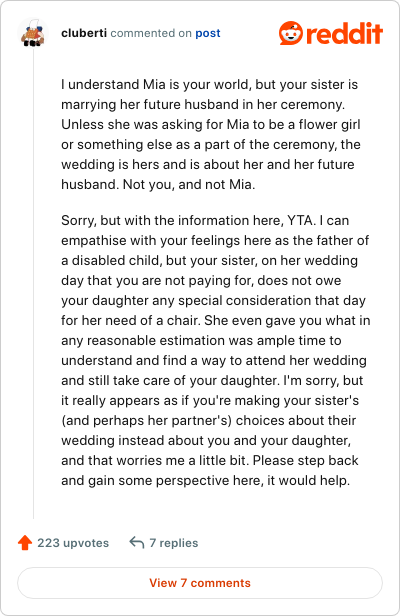Click the line "Unless she was asking for Mia"
Image resolution: width=400 pixels, height=616 pixels.
pos(211,124)
